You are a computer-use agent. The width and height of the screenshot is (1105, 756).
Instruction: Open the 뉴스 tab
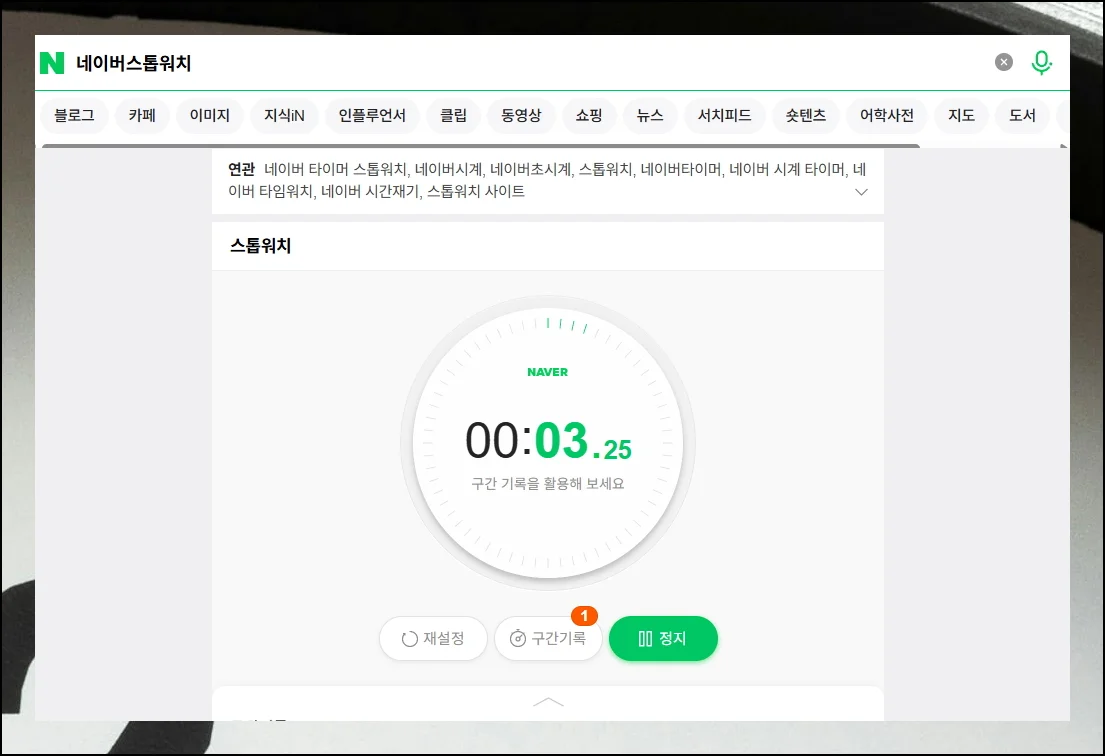click(x=650, y=116)
